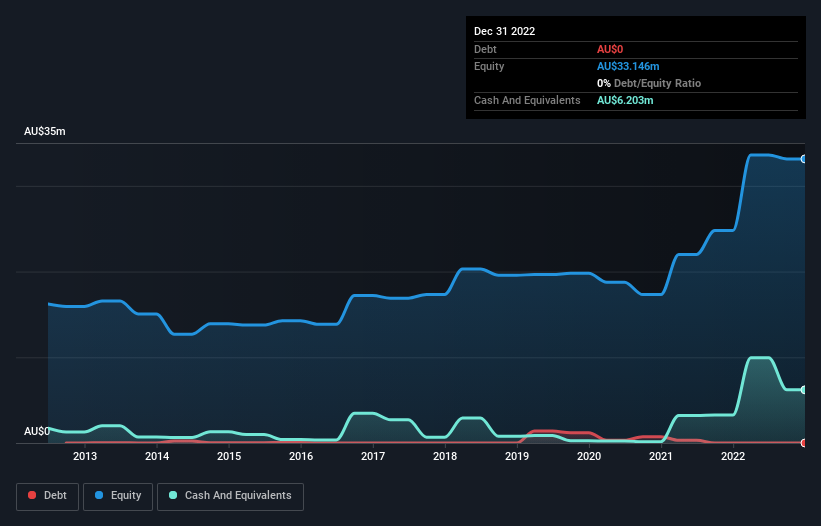This screenshot has width=821, height=526.
Task: Select the 2018 axis label
Action: pos(445,456)
